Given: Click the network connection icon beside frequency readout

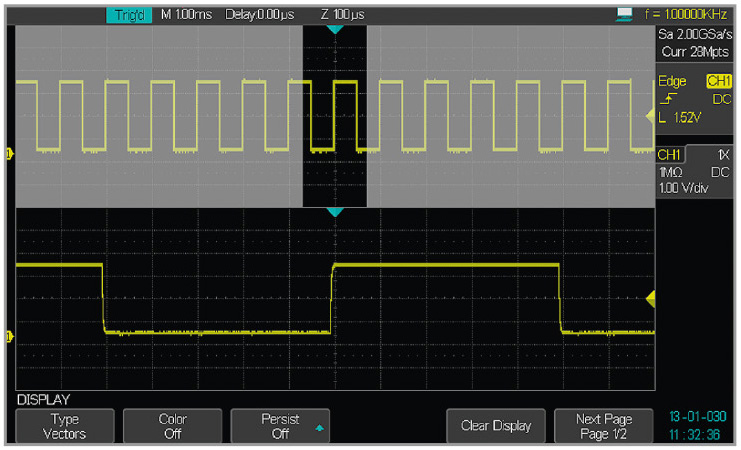Looking at the screenshot, I should coord(627,14).
